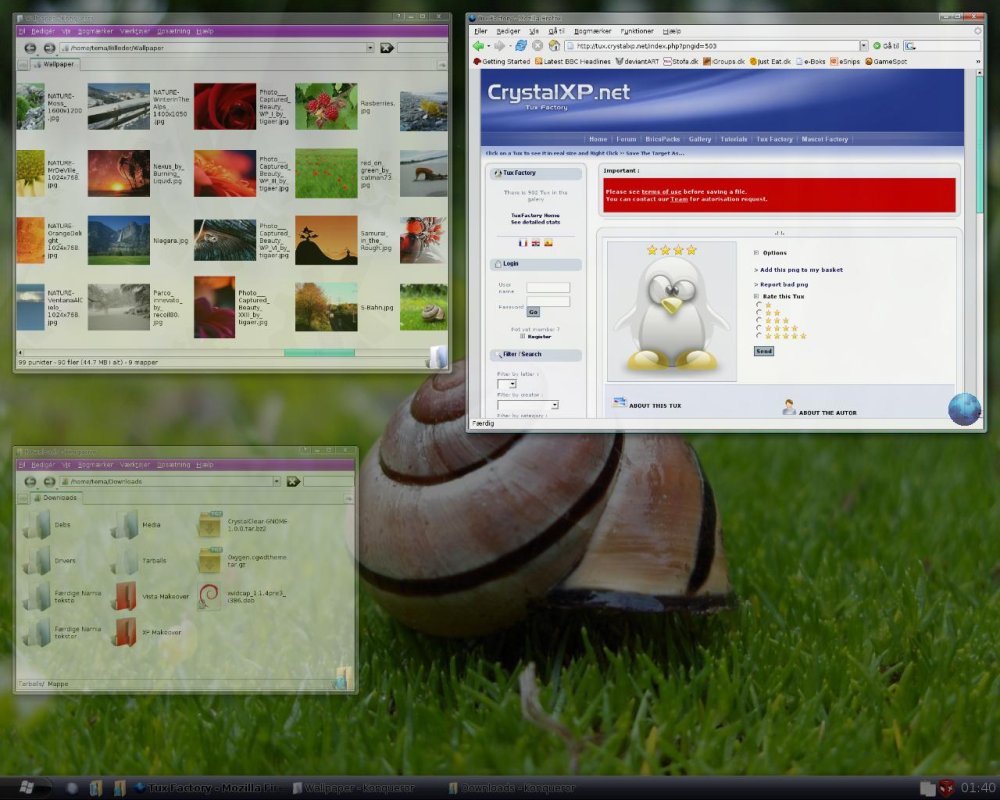
Task: Select the xvidcap .deb package file
Action: click(x=242, y=596)
